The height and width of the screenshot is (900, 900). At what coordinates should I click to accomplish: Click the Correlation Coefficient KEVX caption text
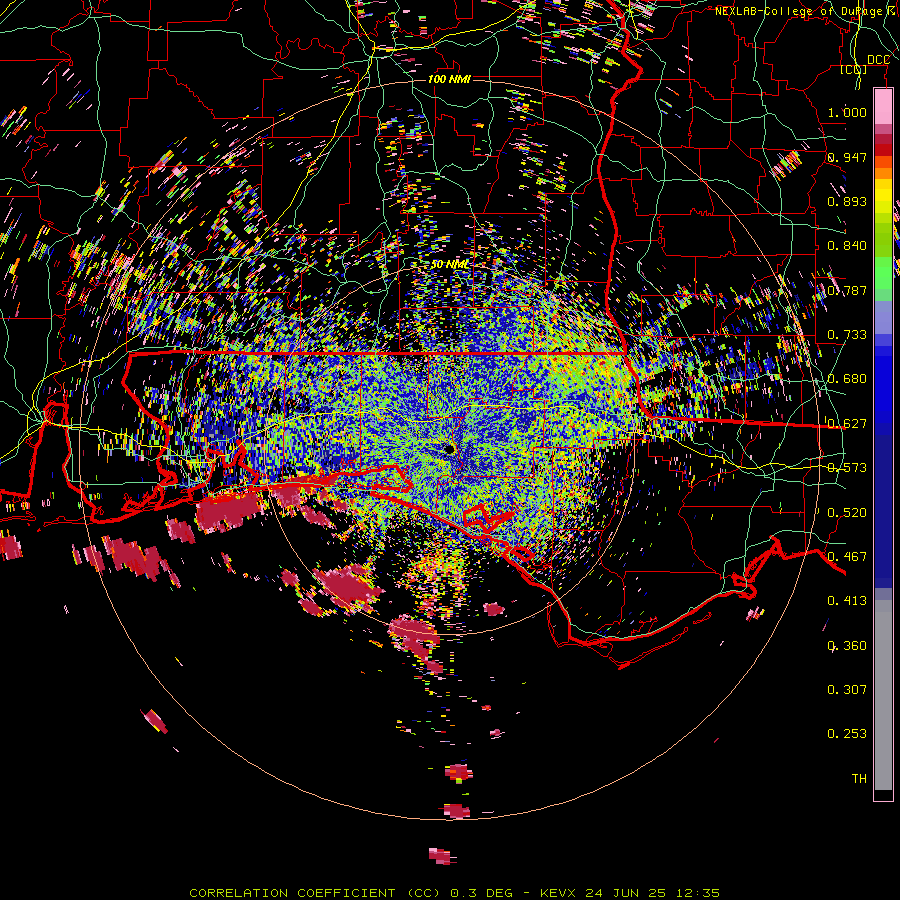455,893
